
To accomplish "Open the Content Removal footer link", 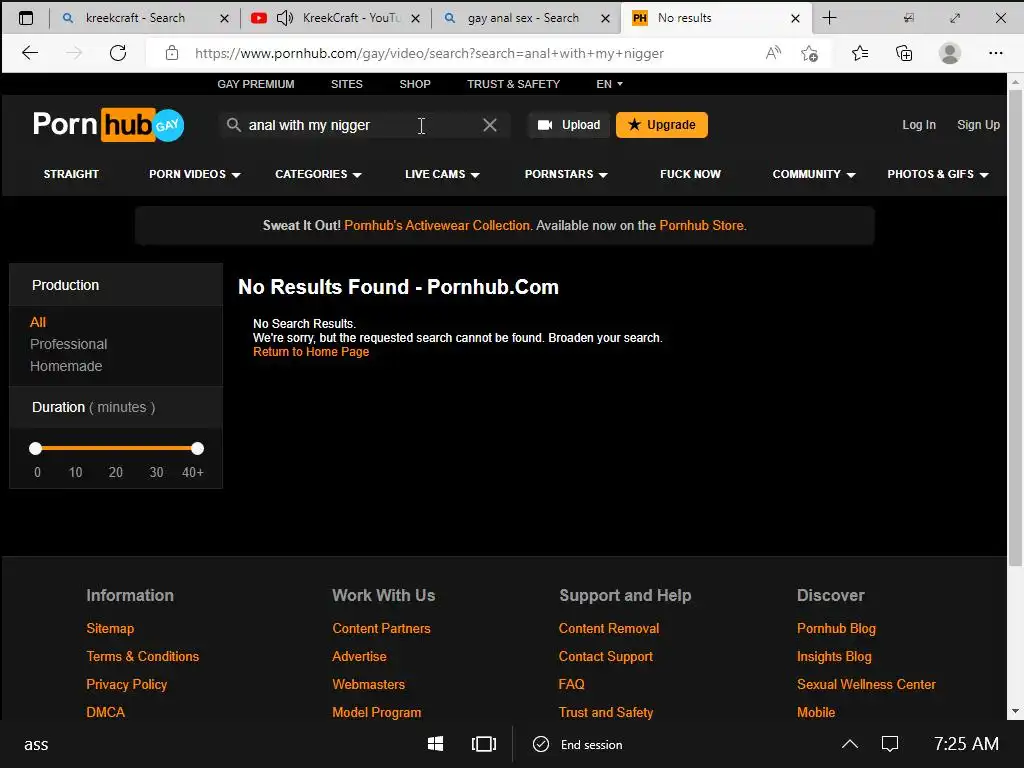I will point(609,628).
